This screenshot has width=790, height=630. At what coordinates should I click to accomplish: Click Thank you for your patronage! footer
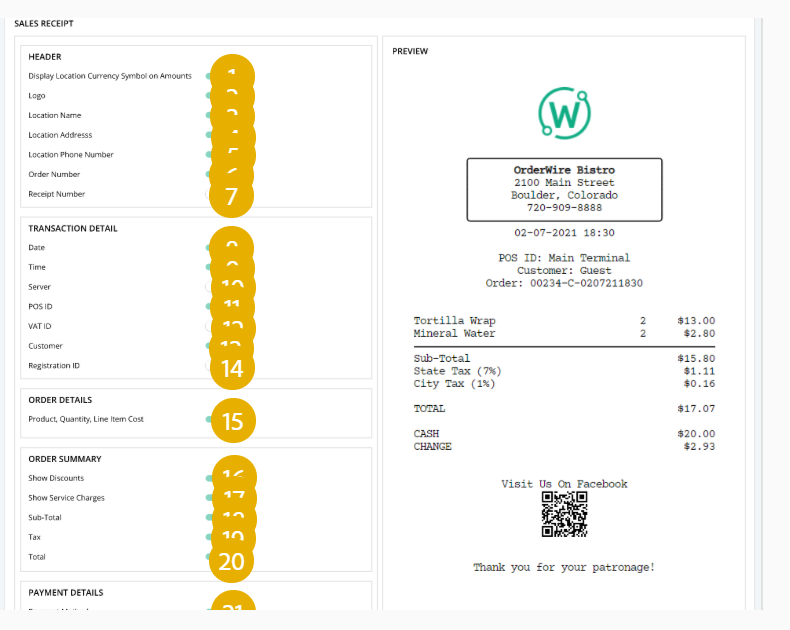564,568
